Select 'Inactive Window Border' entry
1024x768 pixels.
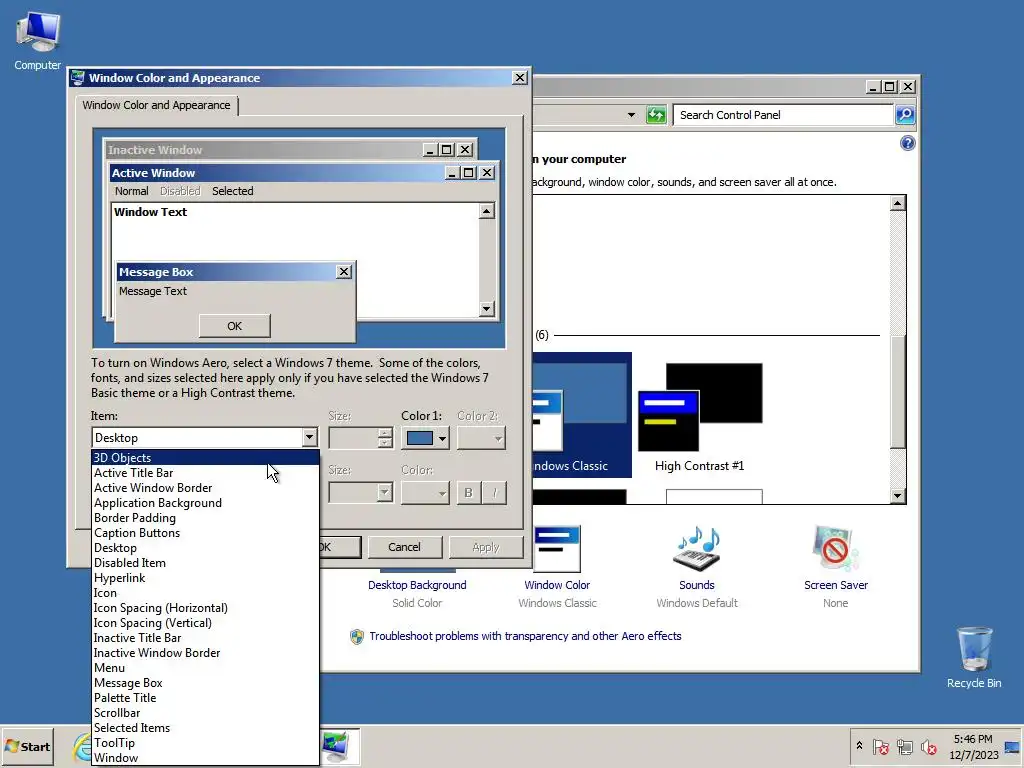pyautogui.click(x=205, y=653)
